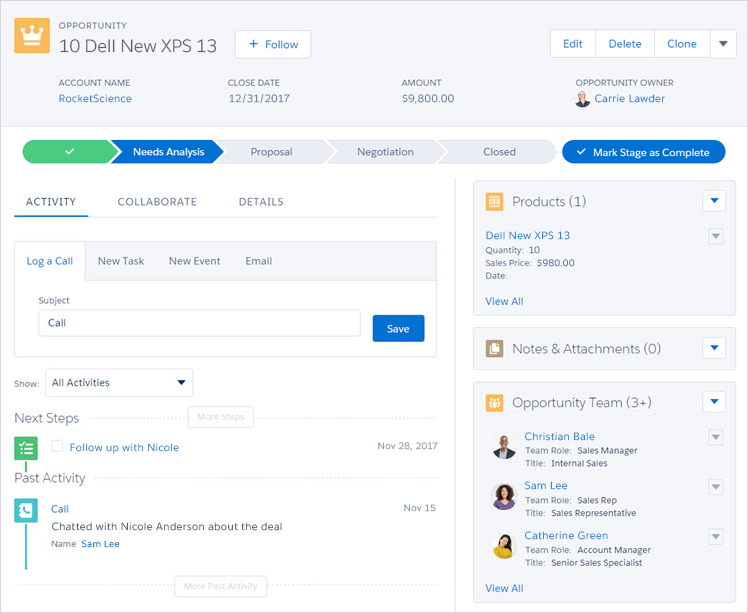Select the Needs Analysis stage

pyautogui.click(x=168, y=152)
